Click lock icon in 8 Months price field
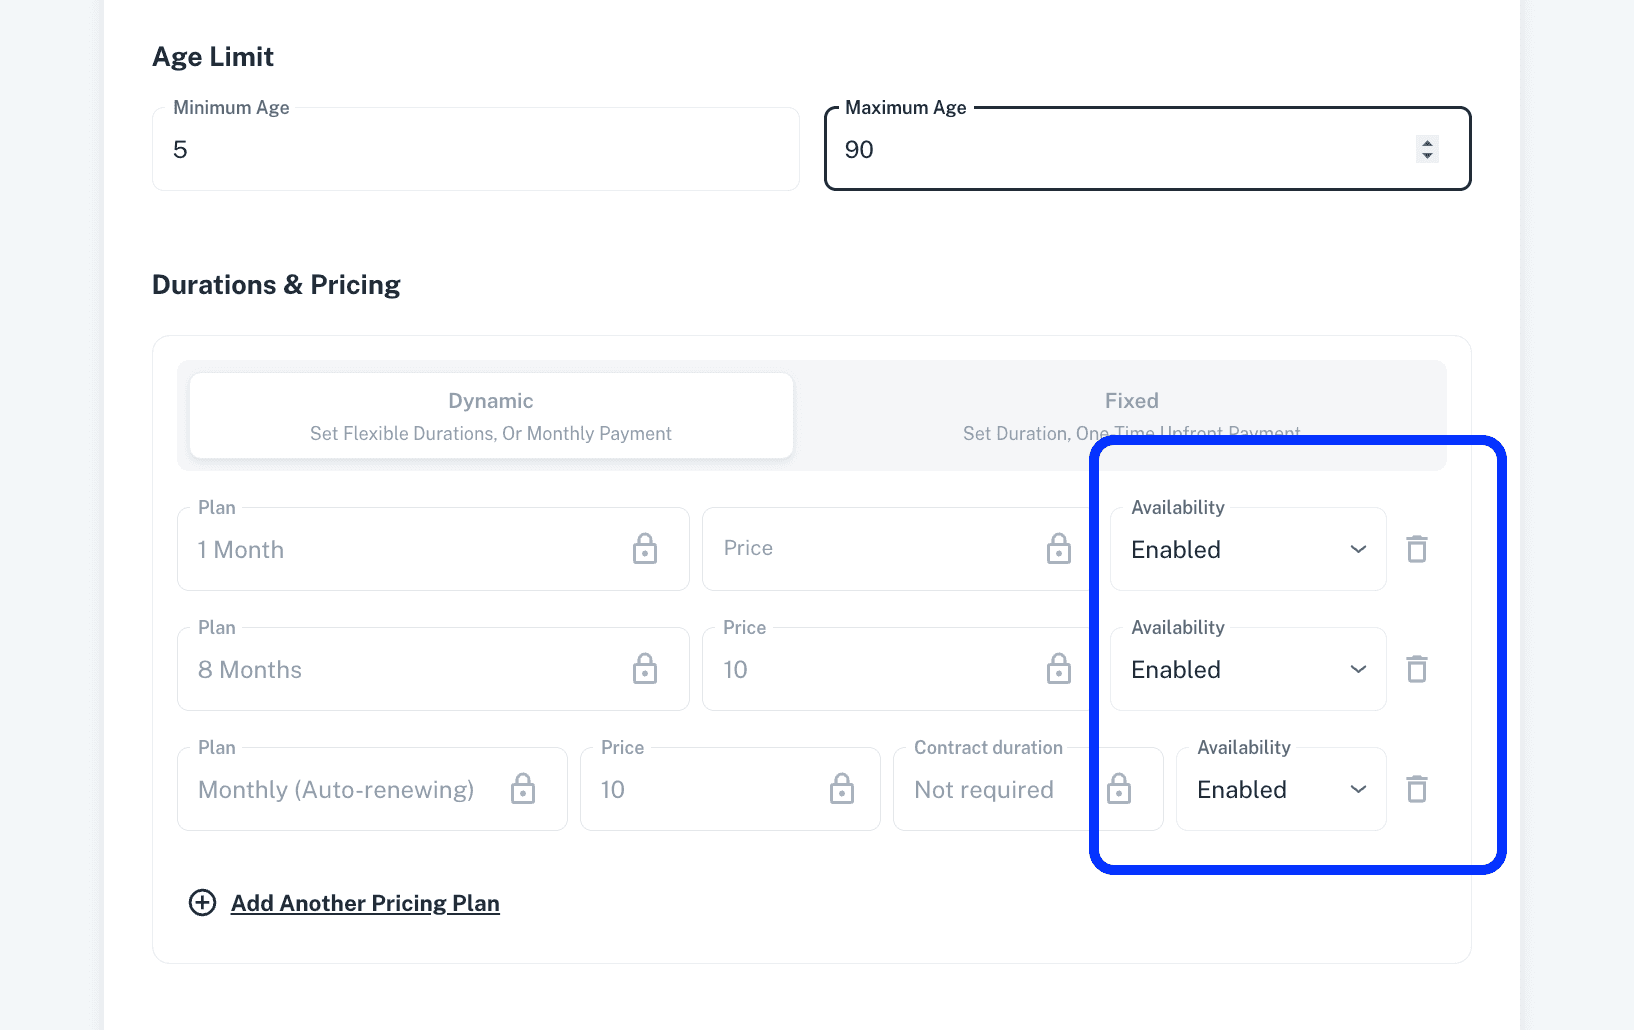The width and height of the screenshot is (1634, 1030). tap(1059, 669)
